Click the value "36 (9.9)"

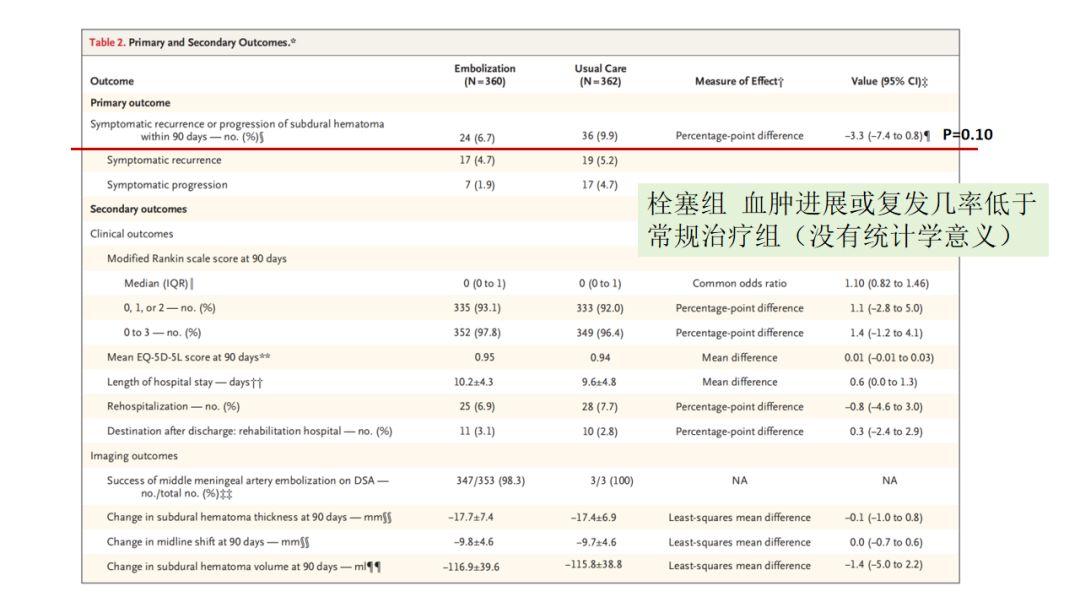[599, 136]
